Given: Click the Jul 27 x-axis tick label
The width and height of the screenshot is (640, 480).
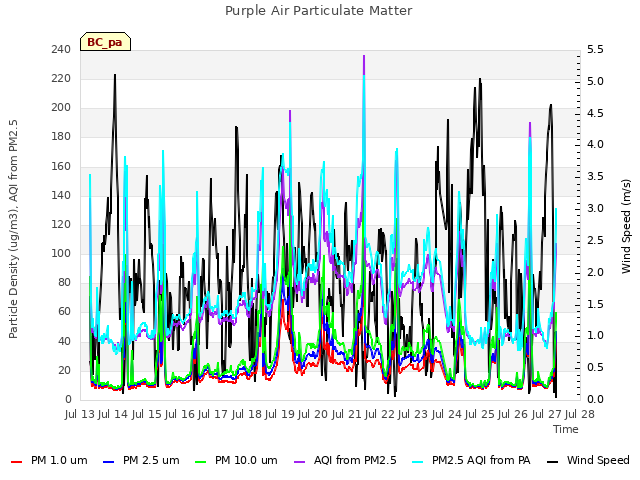Looking at the screenshot, I should 547,414.
